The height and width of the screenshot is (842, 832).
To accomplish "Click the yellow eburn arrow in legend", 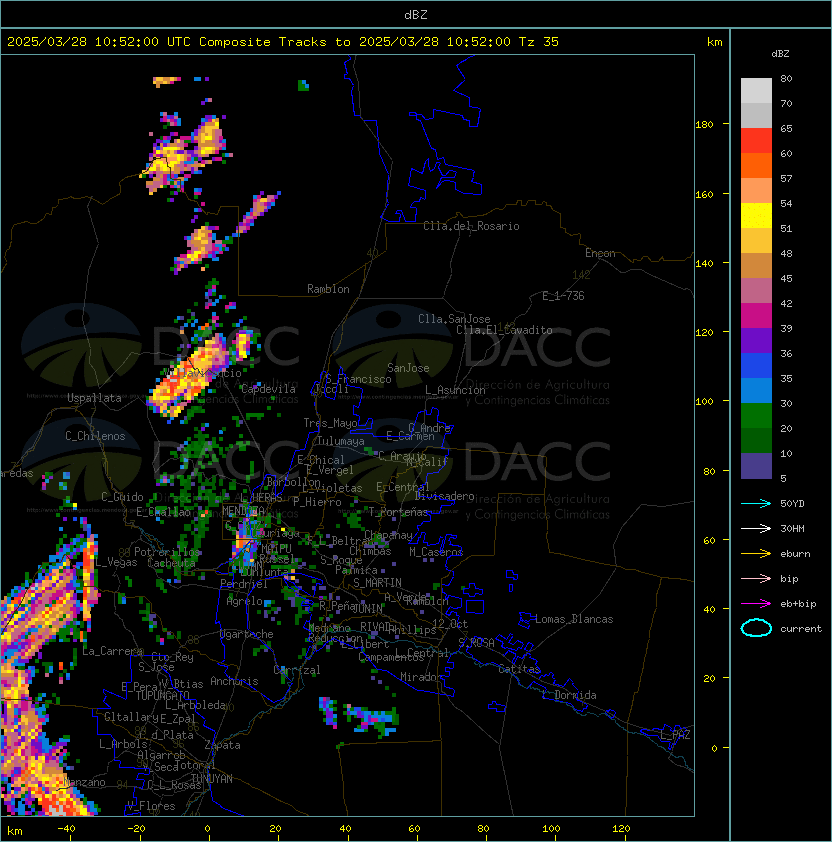I will [756, 554].
